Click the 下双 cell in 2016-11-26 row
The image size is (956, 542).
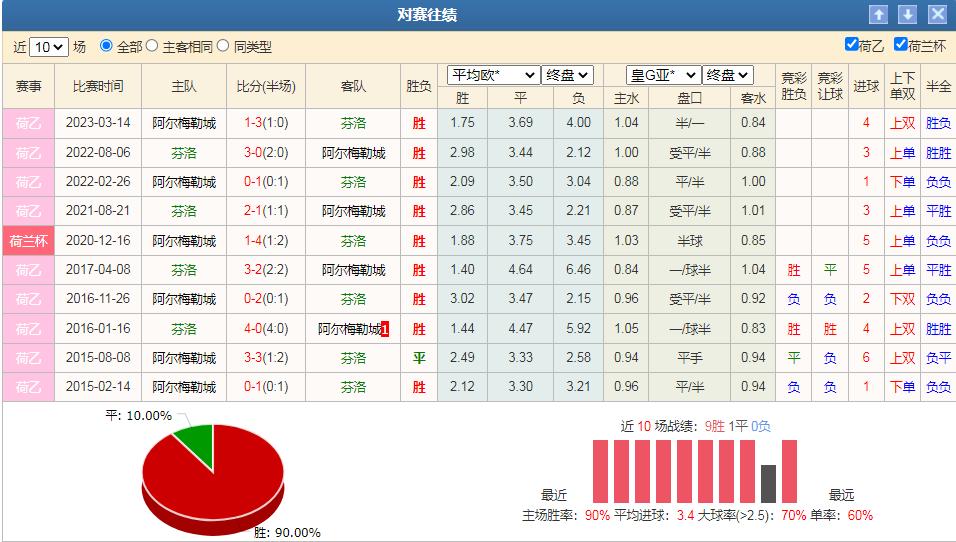902,299
